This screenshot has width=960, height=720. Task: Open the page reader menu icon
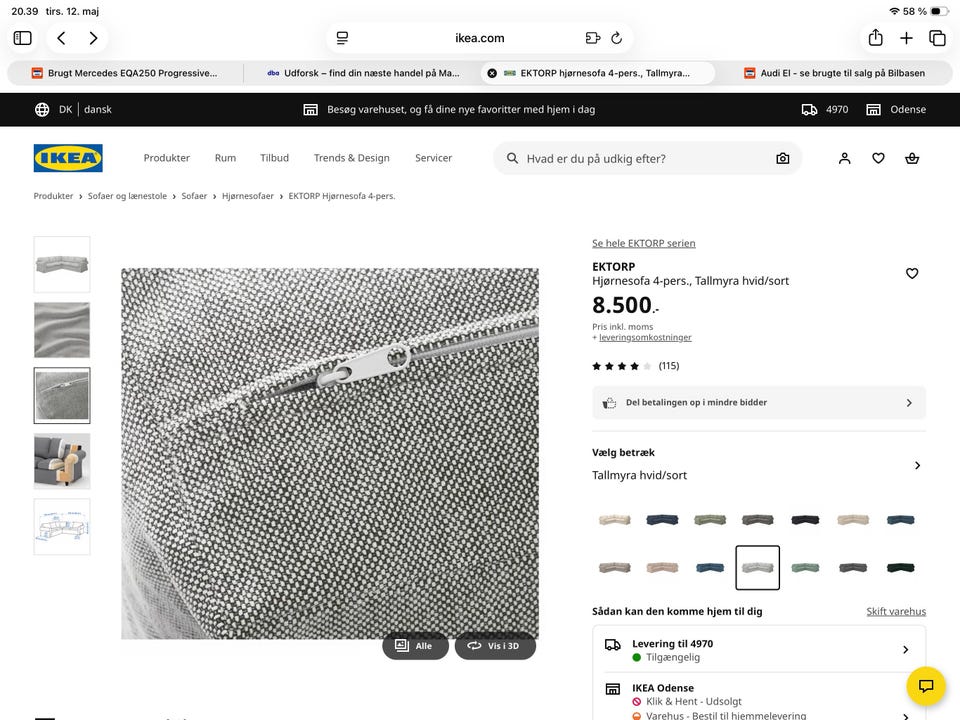[342, 38]
